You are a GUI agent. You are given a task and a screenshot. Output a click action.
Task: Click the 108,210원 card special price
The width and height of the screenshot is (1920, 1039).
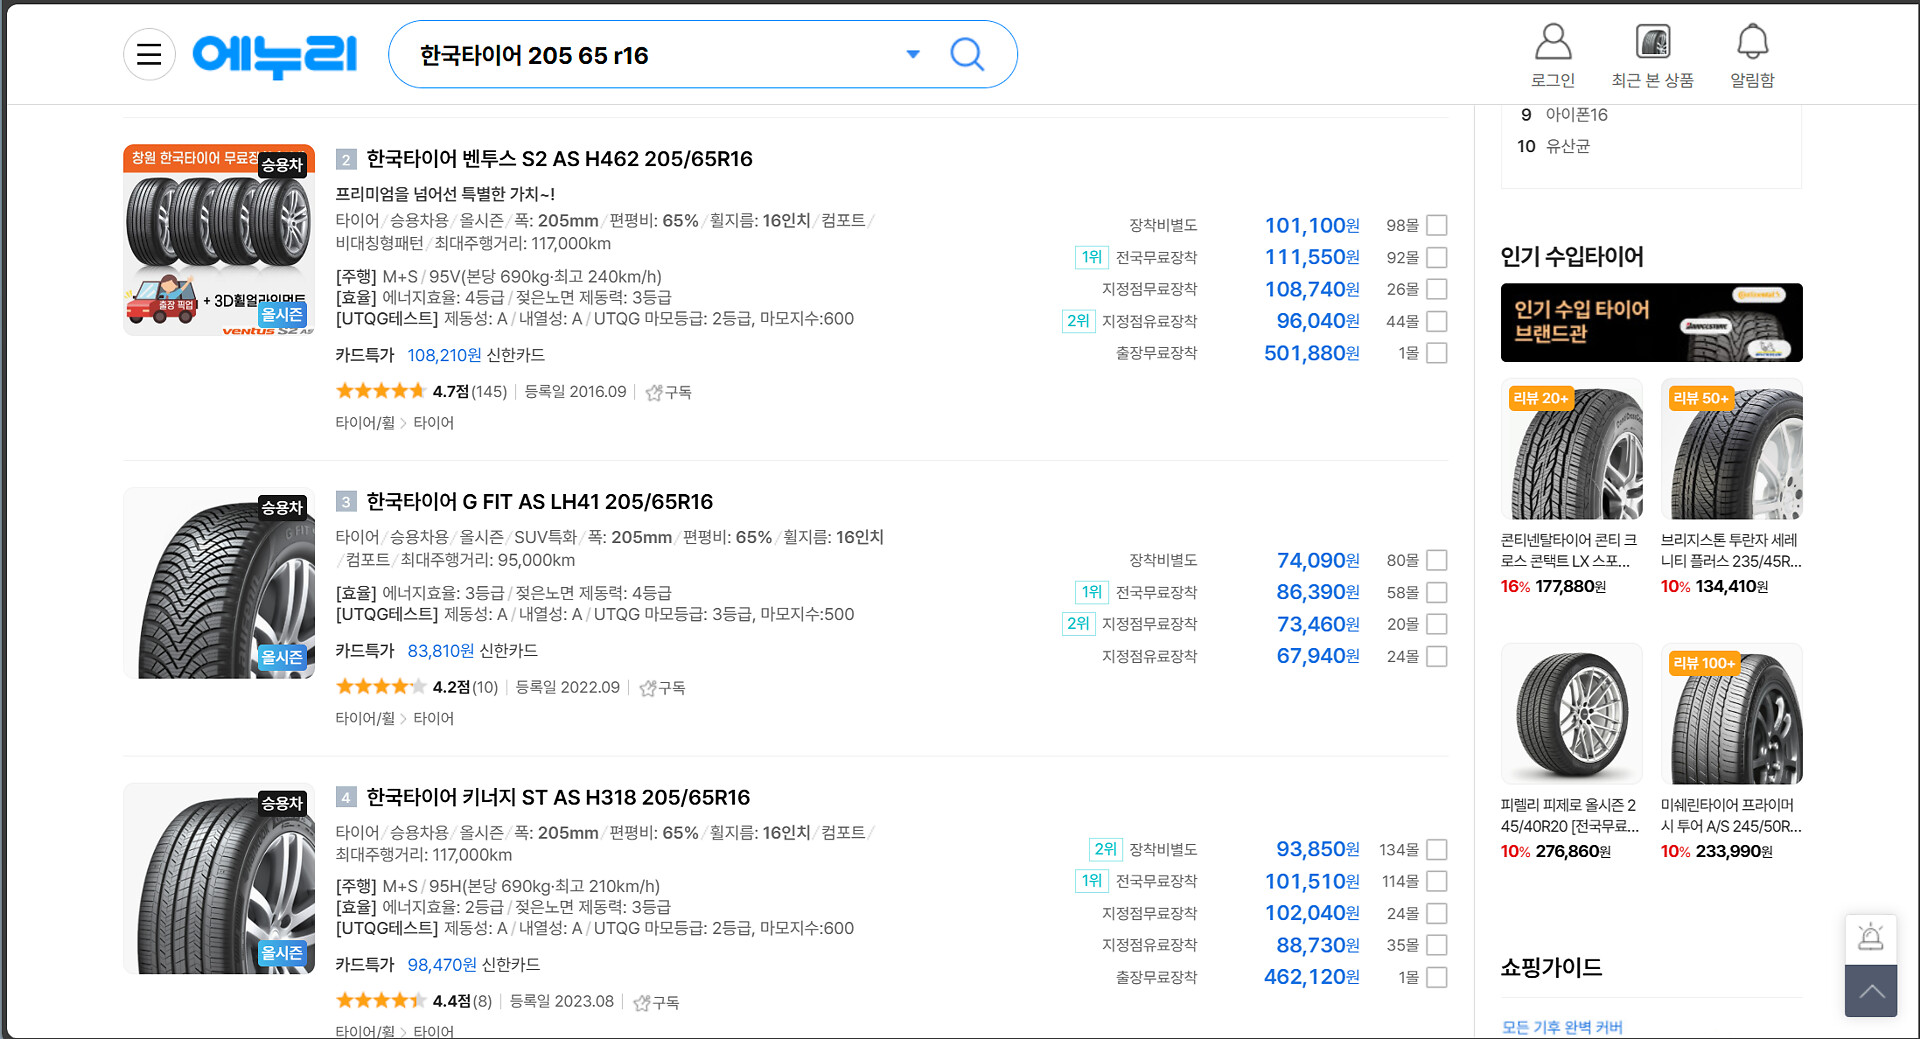444,355
